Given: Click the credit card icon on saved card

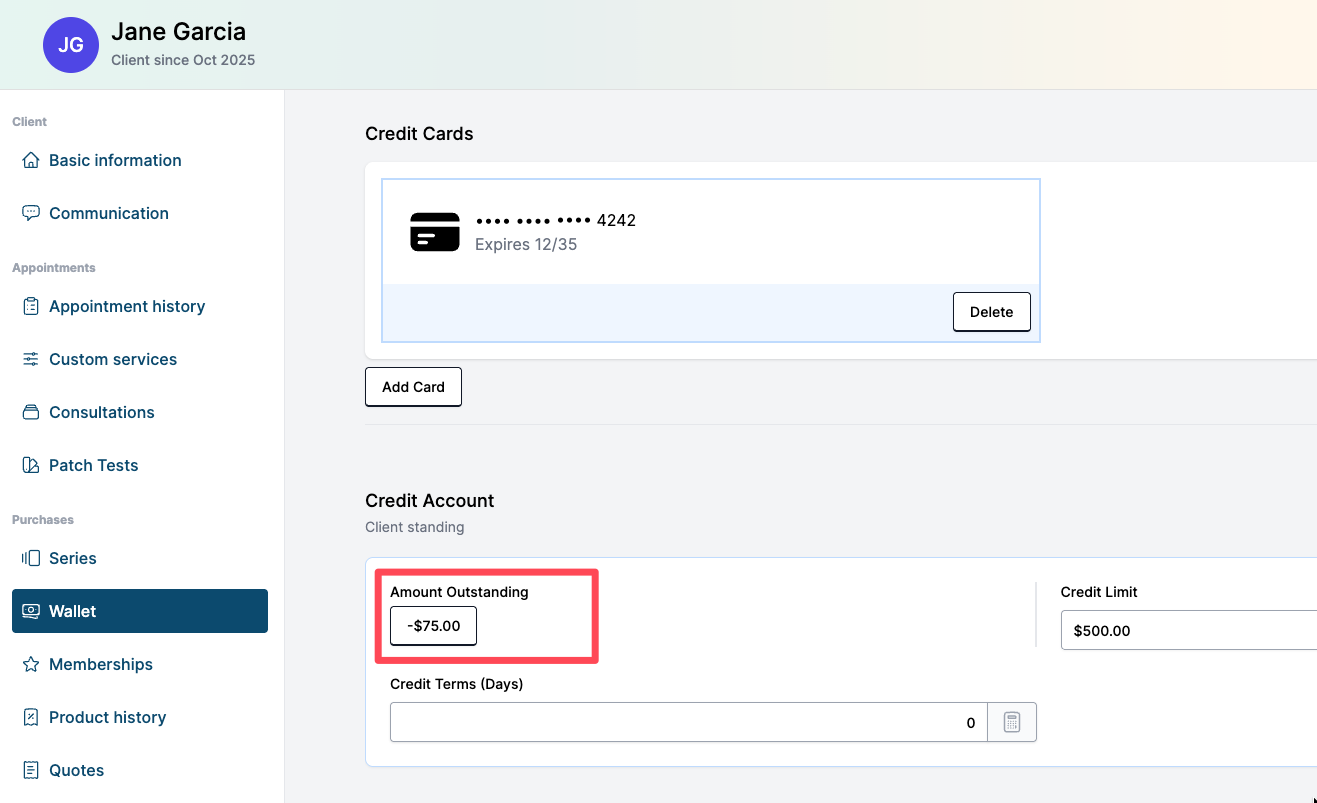Looking at the screenshot, I should tap(435, 232).
